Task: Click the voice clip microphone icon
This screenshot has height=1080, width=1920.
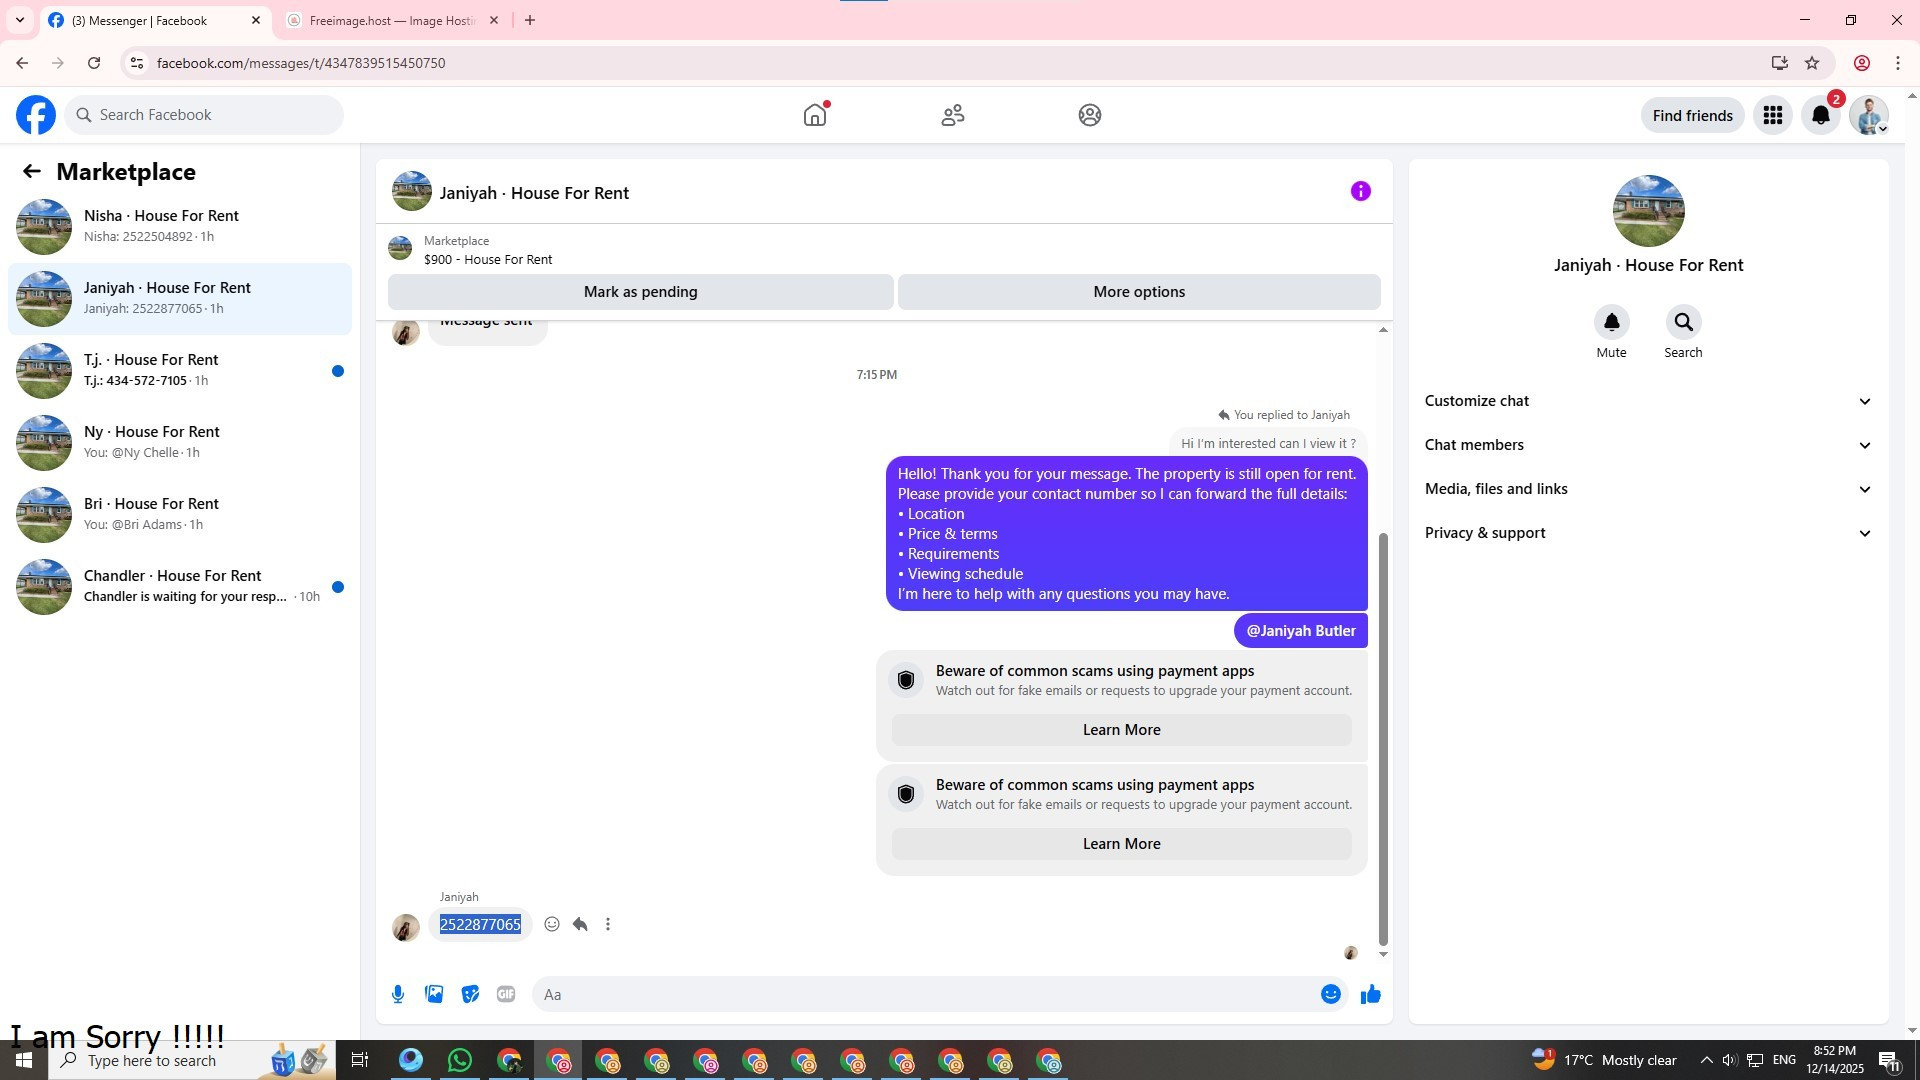Action: (x=398, y=994)
